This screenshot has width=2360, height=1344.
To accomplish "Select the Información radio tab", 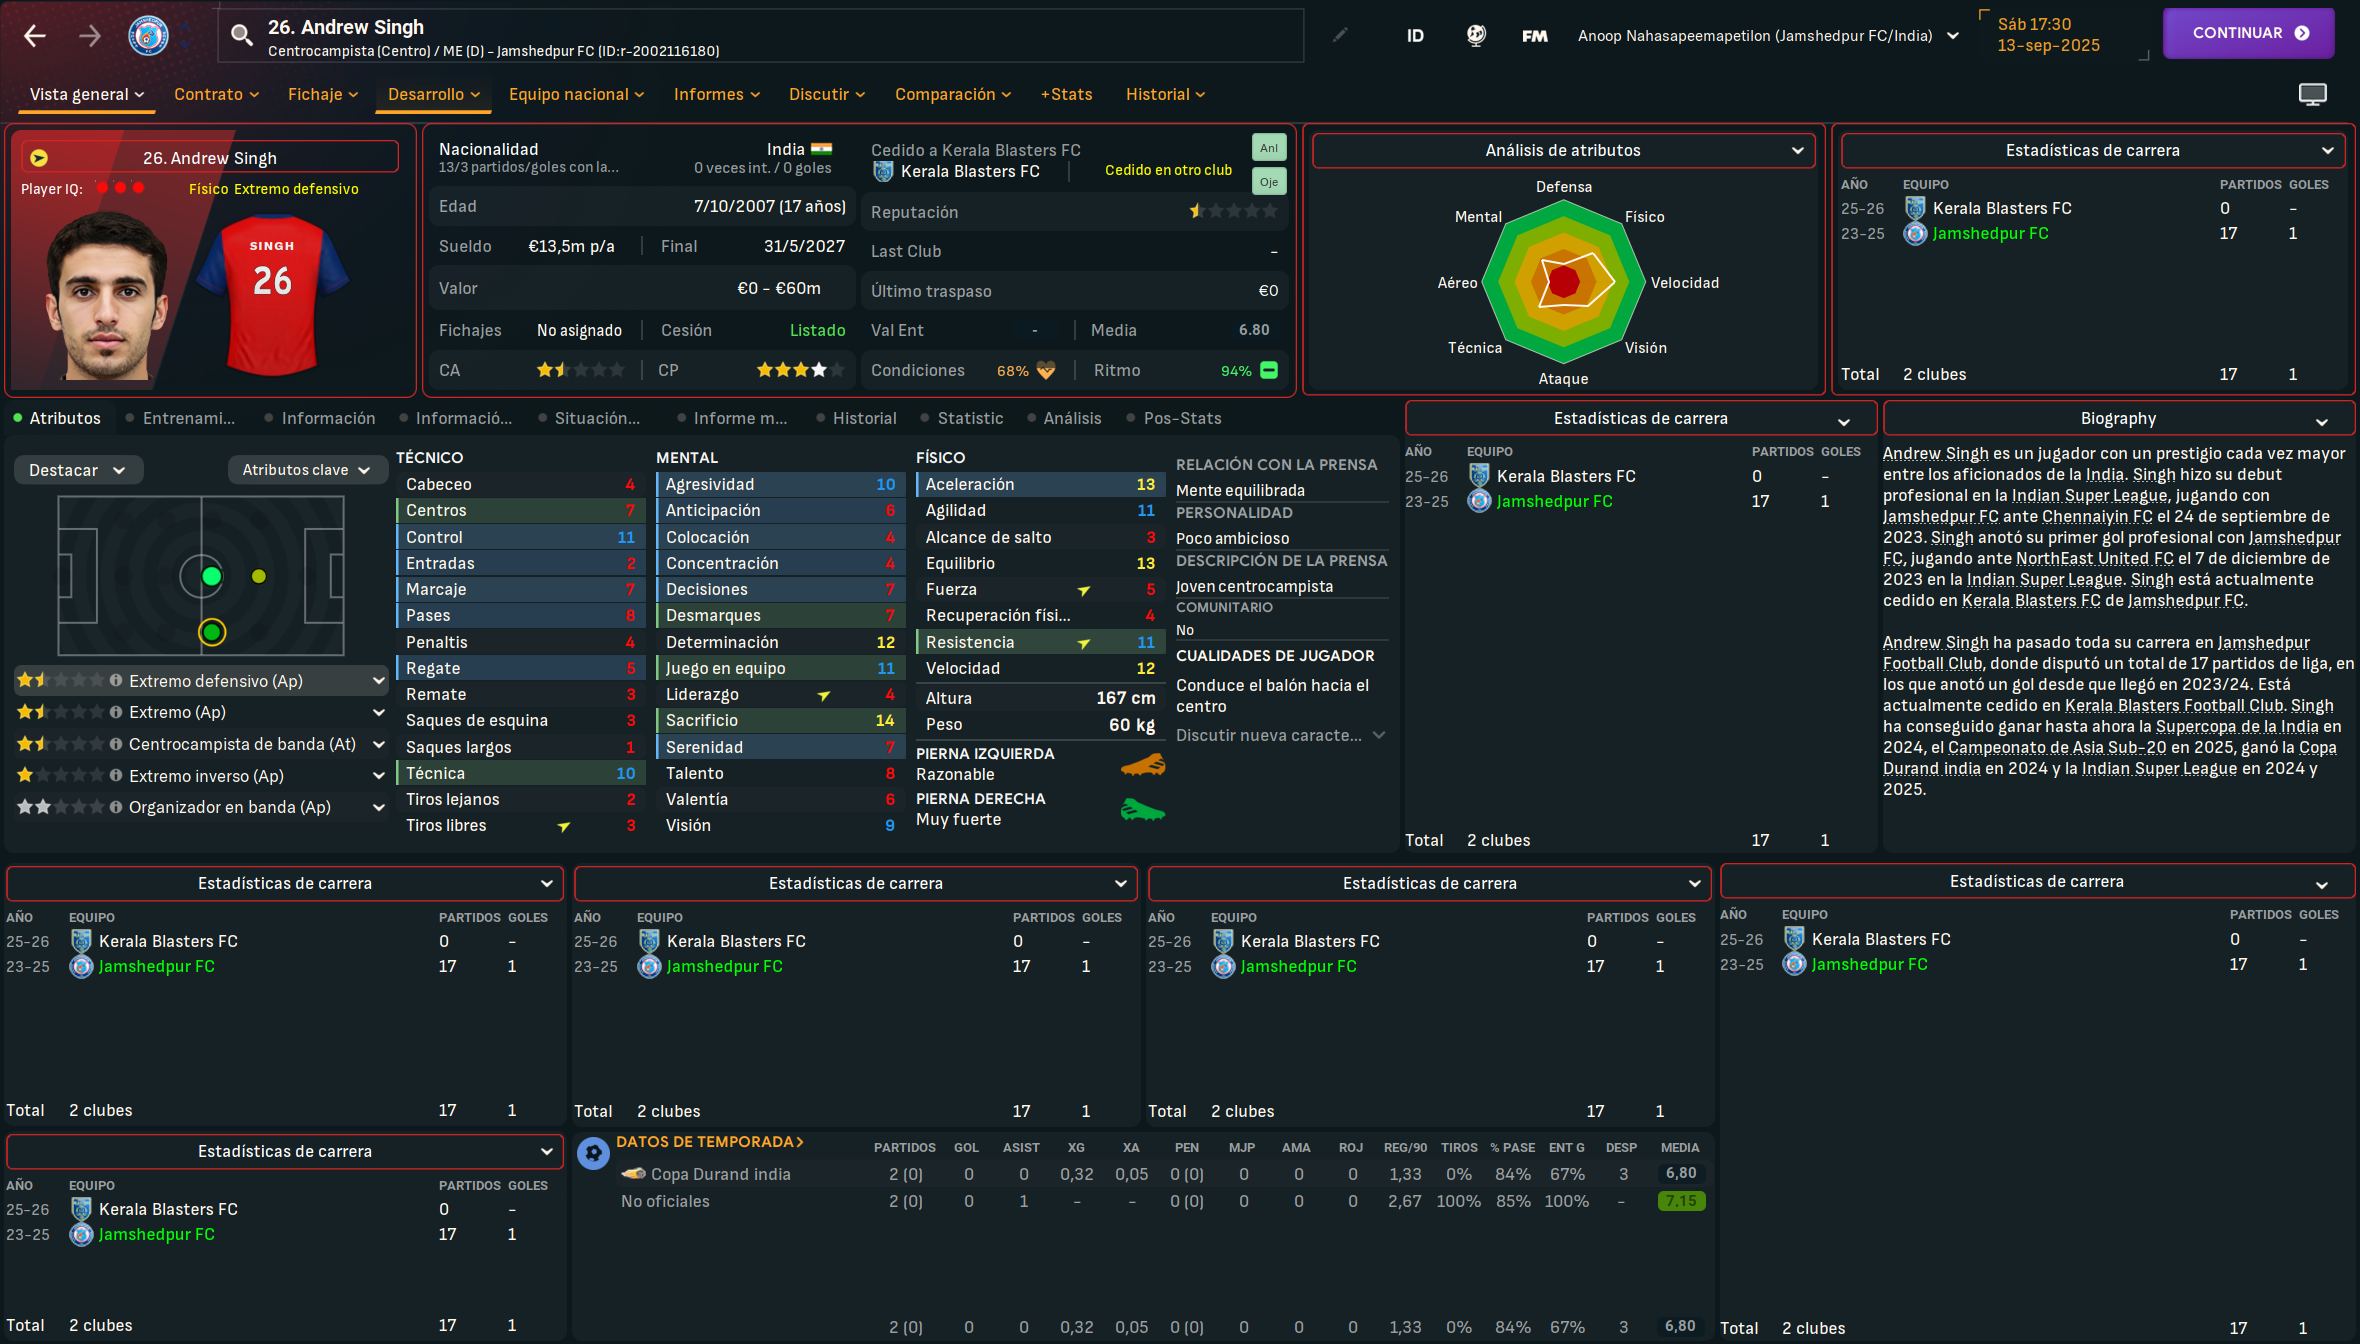I will pyautogui.click(x=319, y=418).
